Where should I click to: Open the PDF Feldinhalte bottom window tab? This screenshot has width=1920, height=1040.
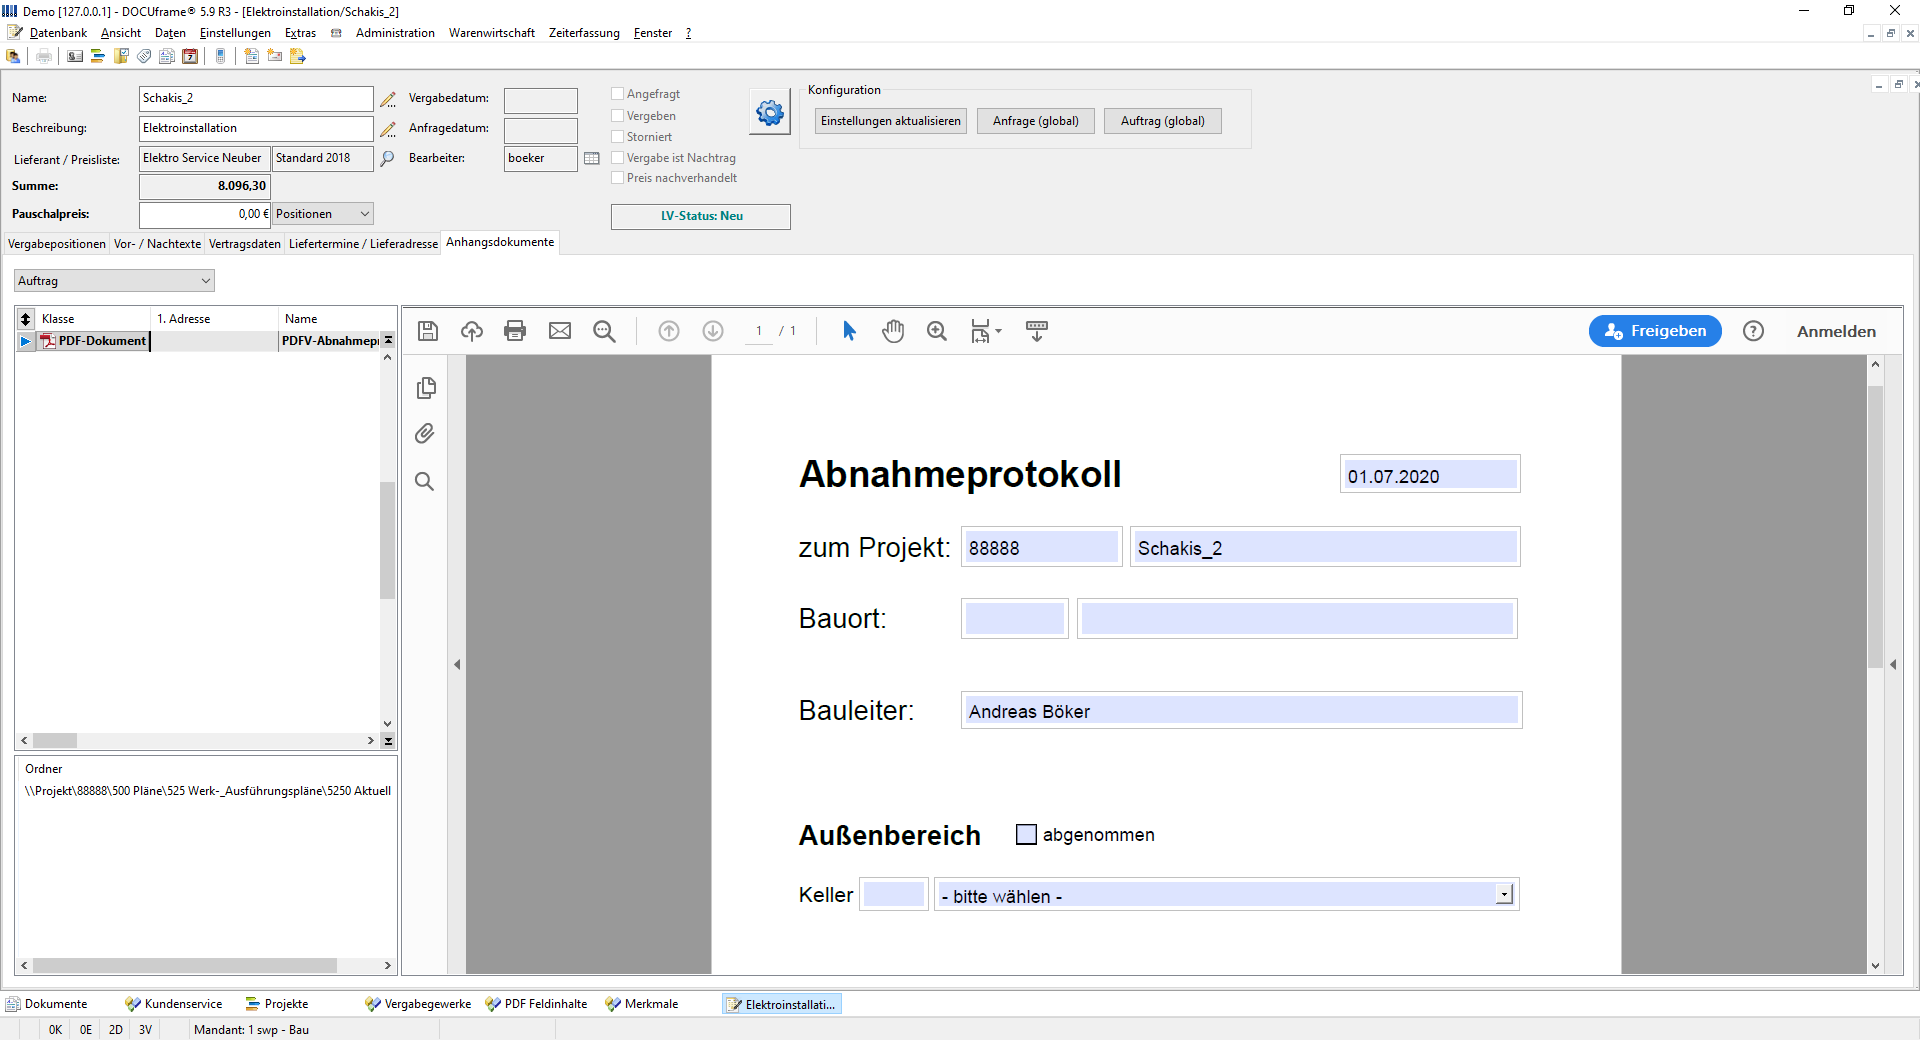537,1004
